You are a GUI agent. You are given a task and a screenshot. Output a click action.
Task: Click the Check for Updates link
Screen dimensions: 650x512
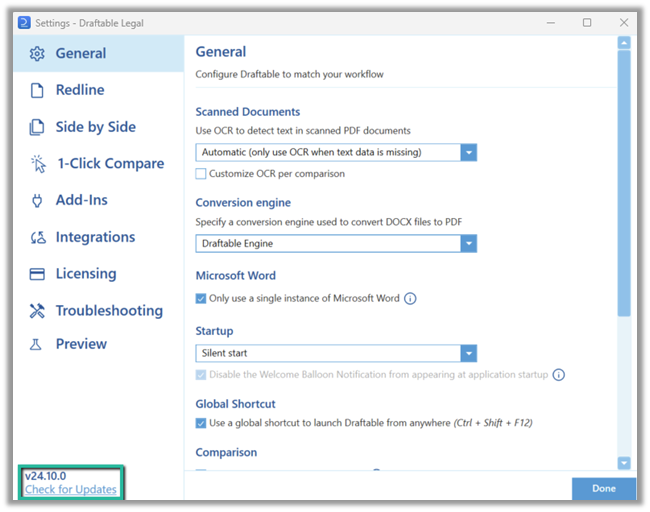coord(70,490)
